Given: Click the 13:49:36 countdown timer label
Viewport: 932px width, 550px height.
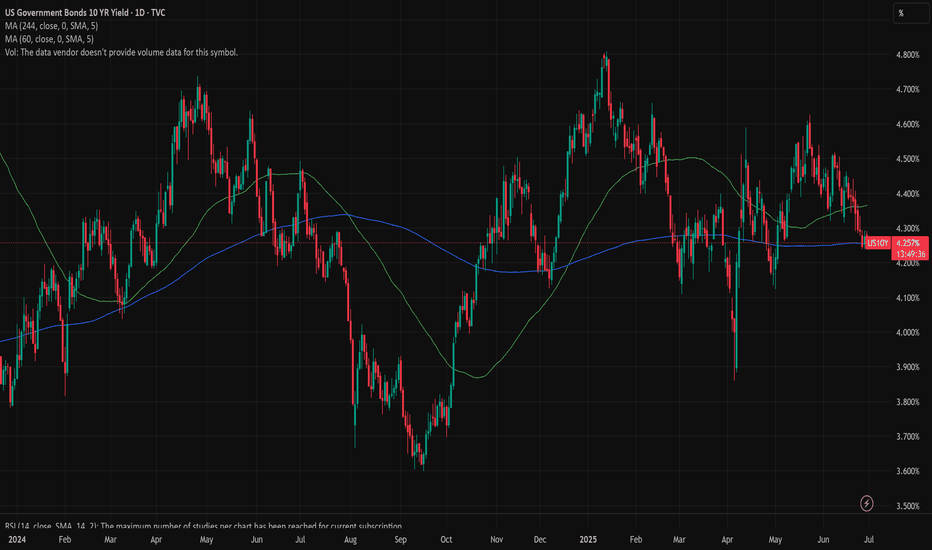Looking at the screenshot, I should click(911, 254).
